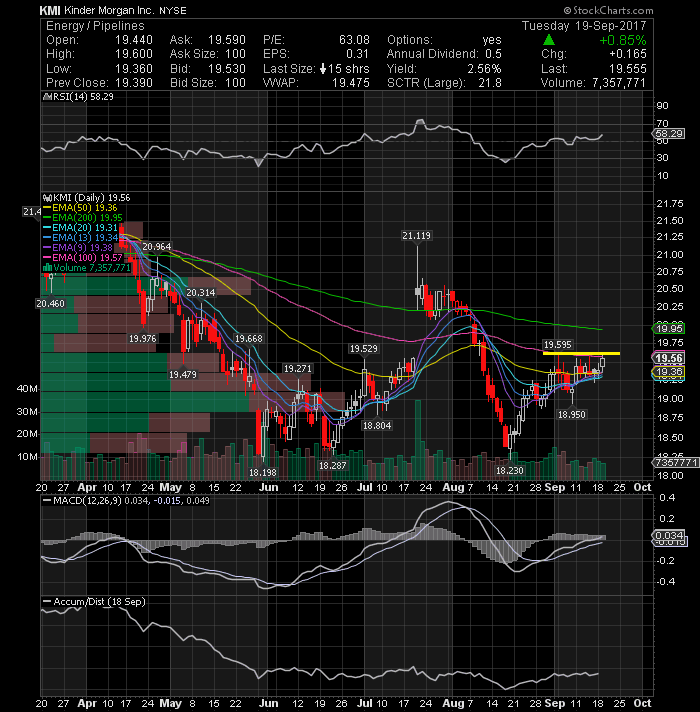Viewport: 700px width, 712px height.
Task: Click the +0.85% percent change value
Action: click(x=623, y=40)
